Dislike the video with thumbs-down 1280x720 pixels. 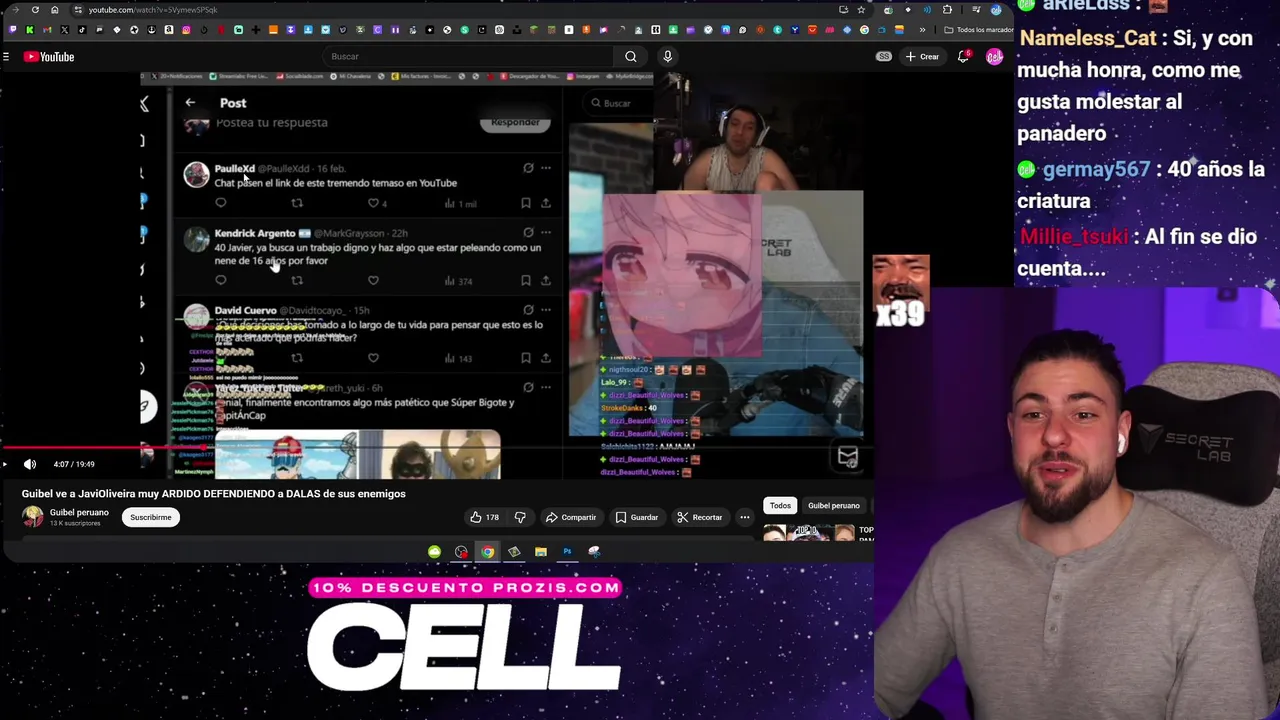[520, 517]
